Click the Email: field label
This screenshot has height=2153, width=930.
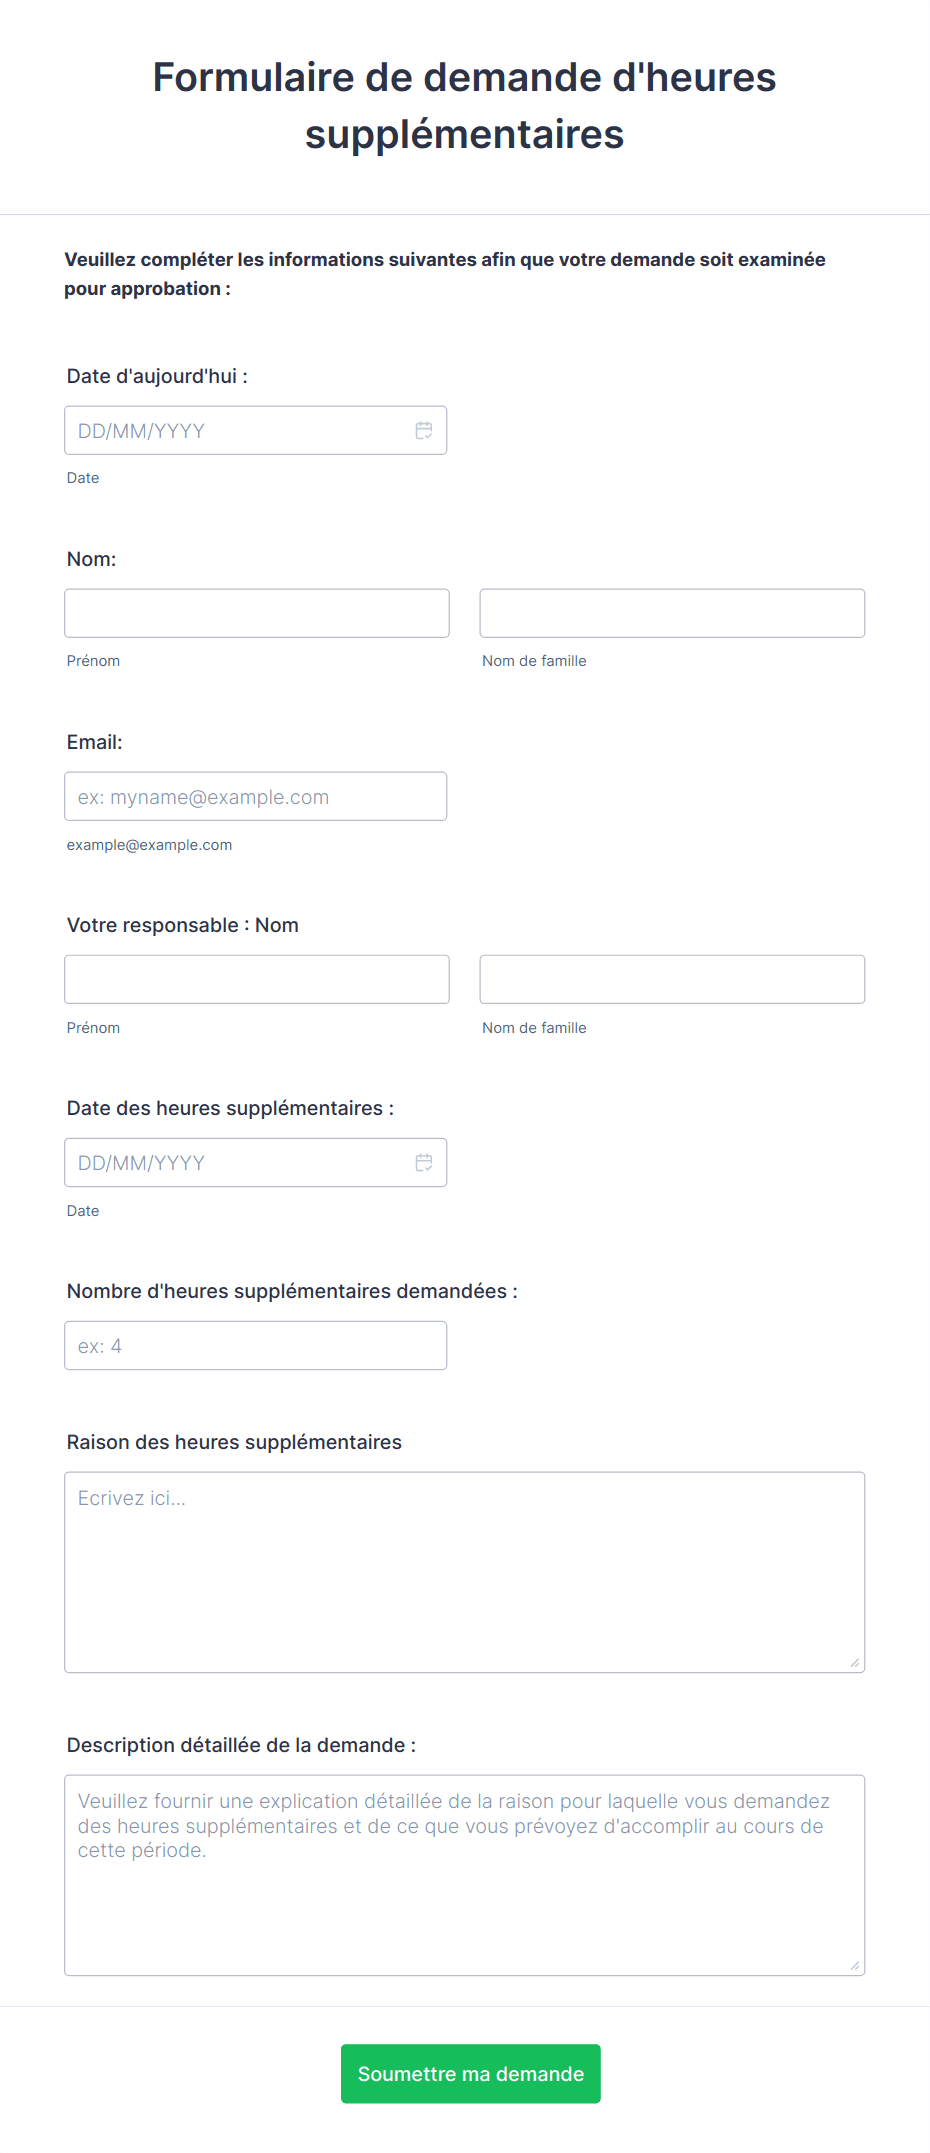tap(95, 742)
